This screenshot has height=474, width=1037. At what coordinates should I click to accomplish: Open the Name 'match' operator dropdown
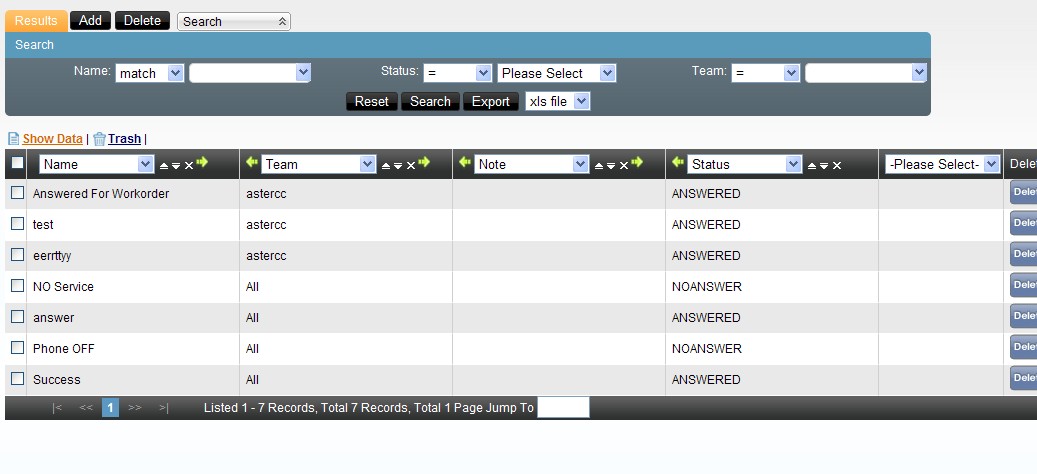(150, 73)
